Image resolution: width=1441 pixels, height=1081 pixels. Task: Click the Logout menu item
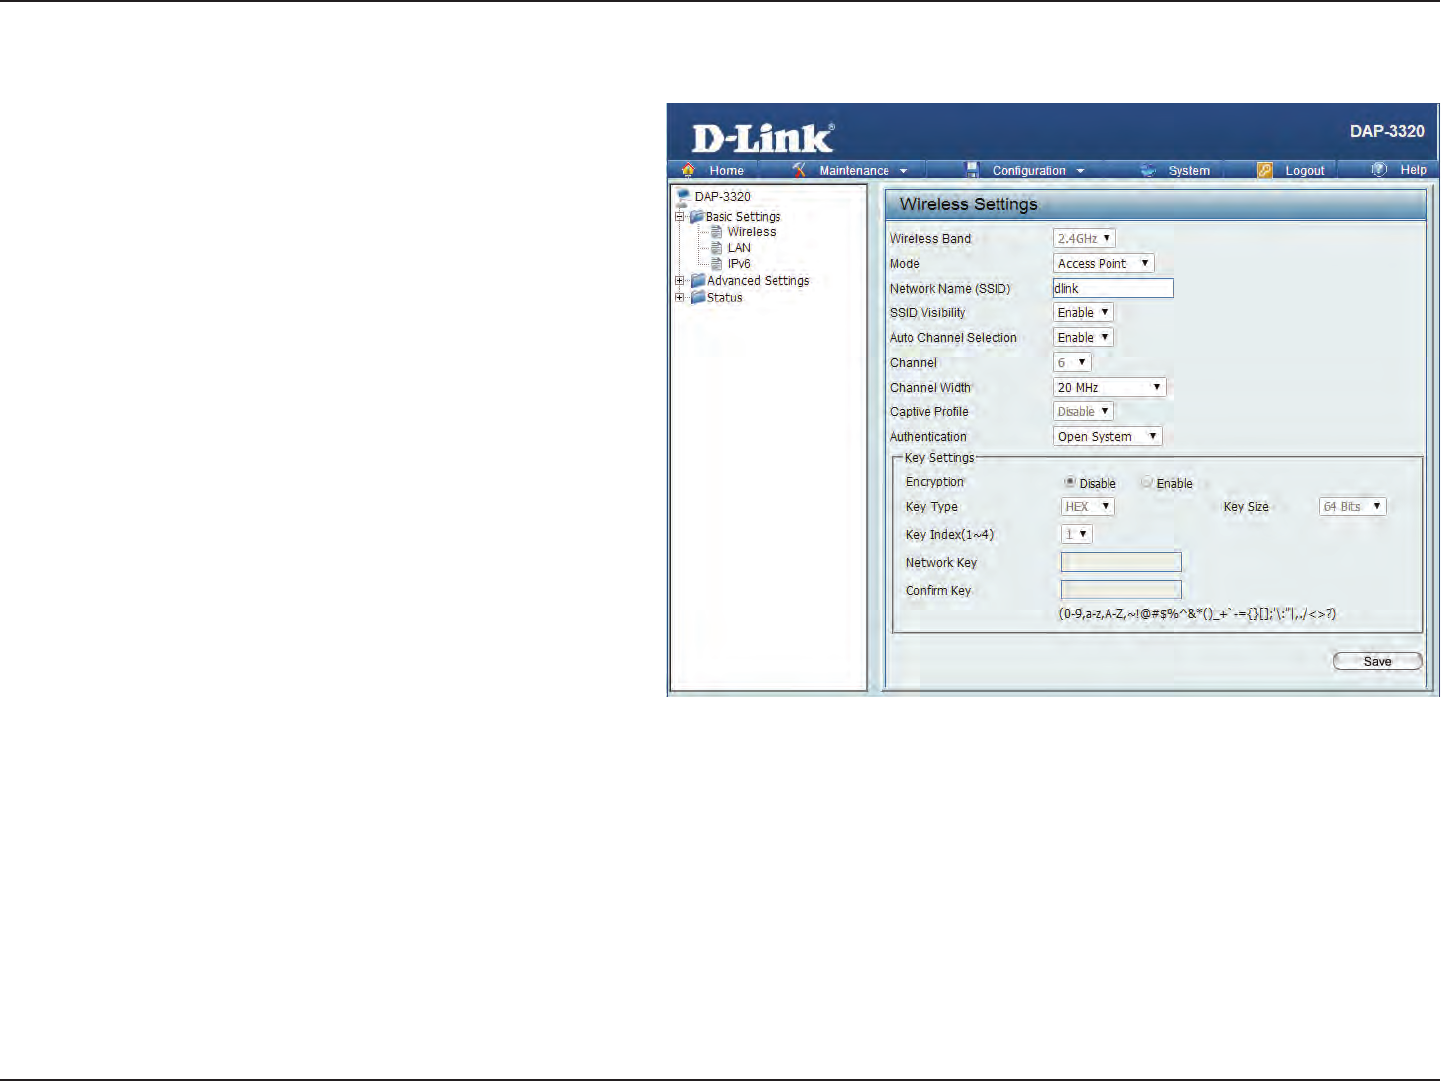[x=1305, y=171]
